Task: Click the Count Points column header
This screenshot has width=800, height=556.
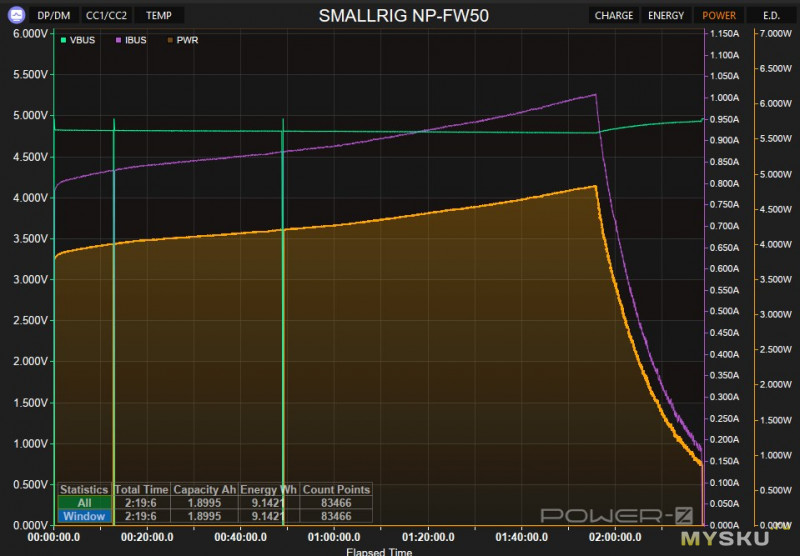Action: point(336,489)
